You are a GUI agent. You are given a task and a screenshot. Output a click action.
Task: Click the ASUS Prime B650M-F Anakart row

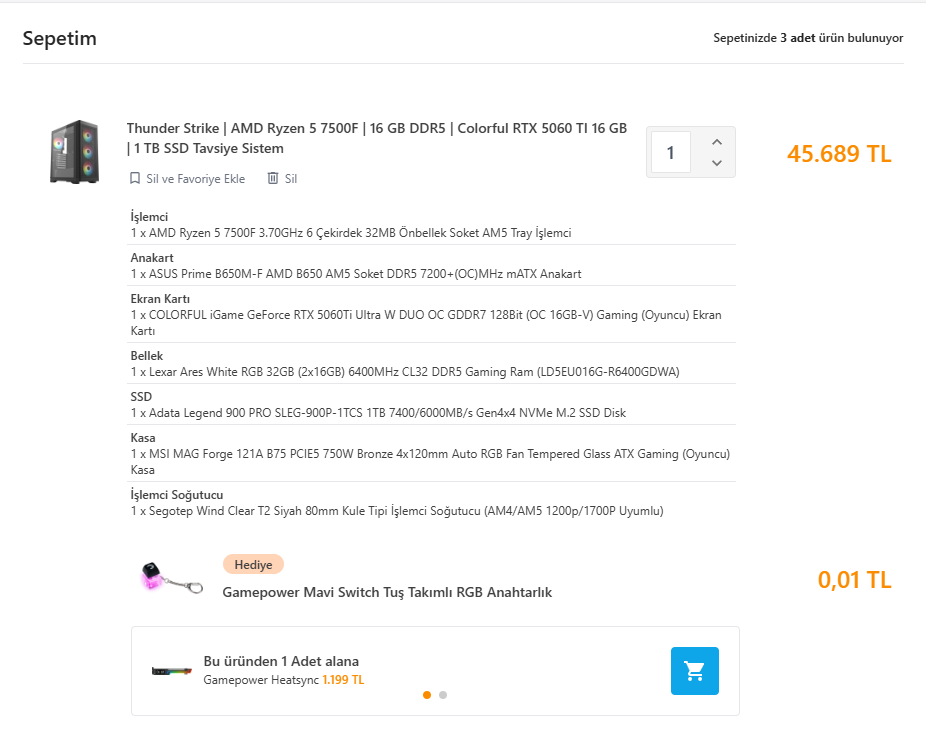[433, 266]
